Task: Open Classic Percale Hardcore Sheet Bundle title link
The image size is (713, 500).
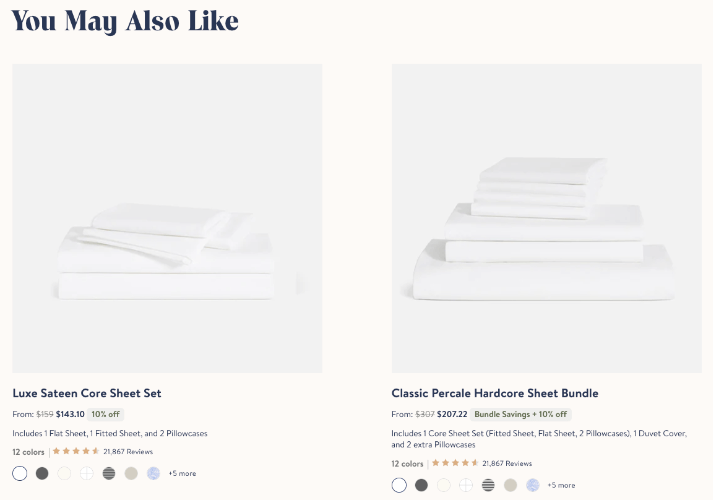Action: tap(495, 393)
